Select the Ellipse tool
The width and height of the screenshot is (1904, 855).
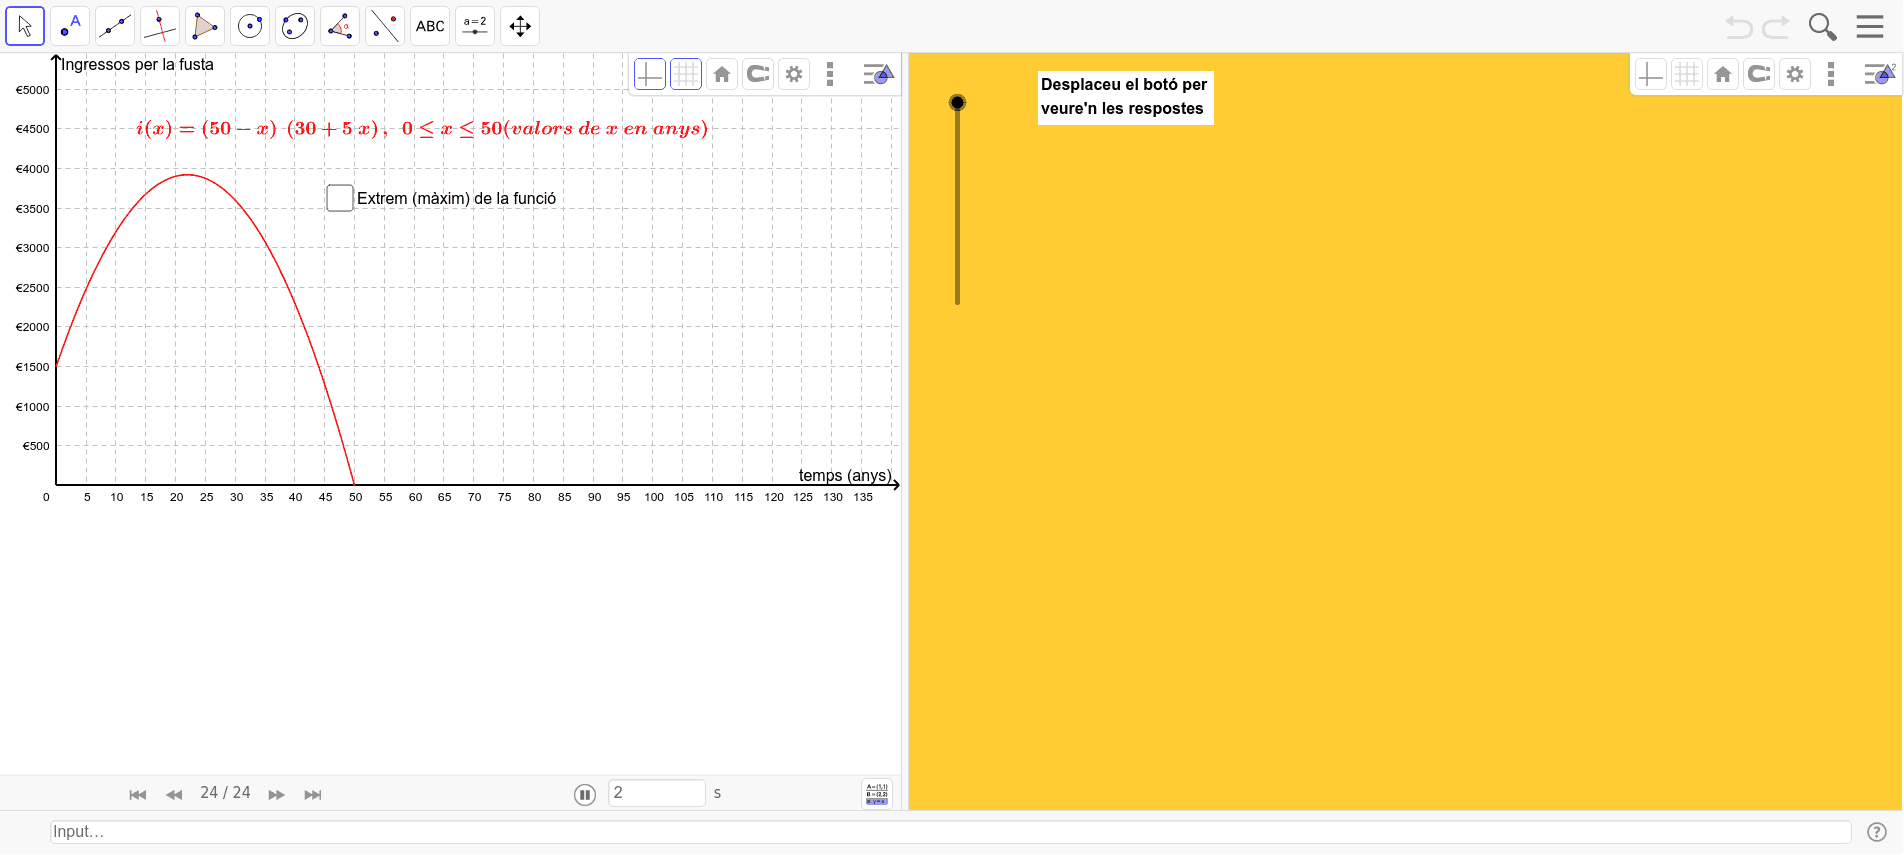(295, 26)
